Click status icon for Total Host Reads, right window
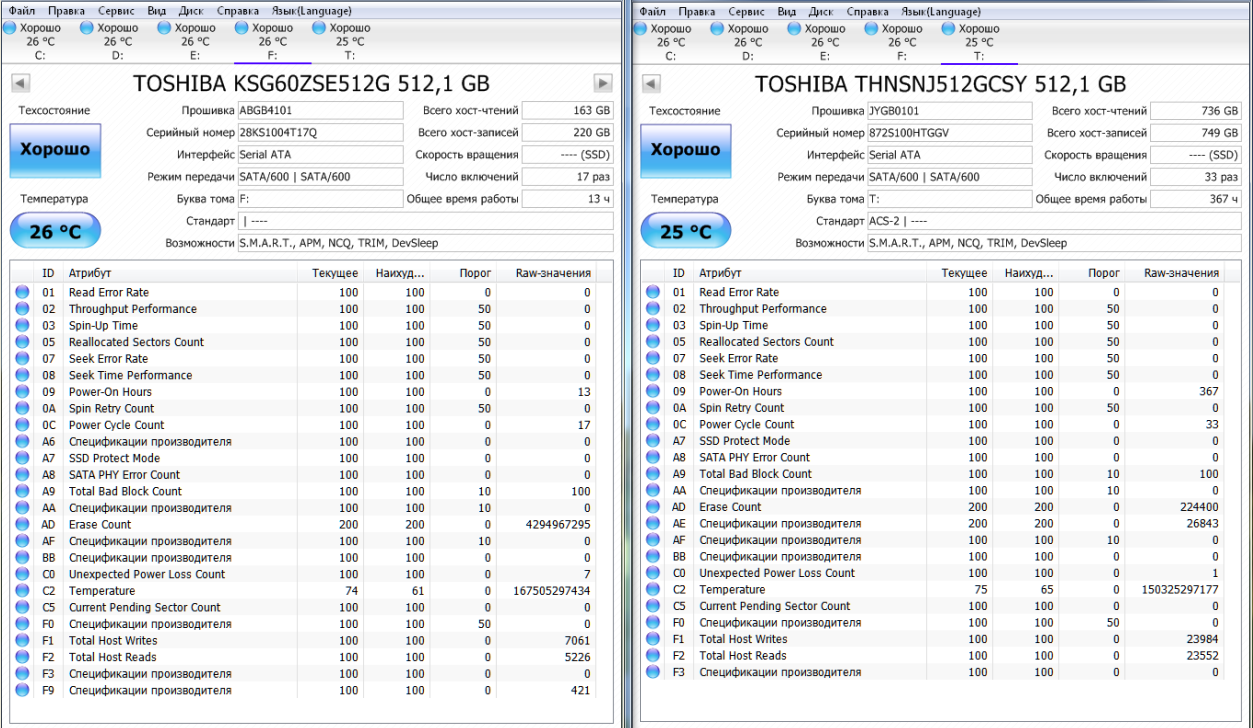 (x=653, y=656)
